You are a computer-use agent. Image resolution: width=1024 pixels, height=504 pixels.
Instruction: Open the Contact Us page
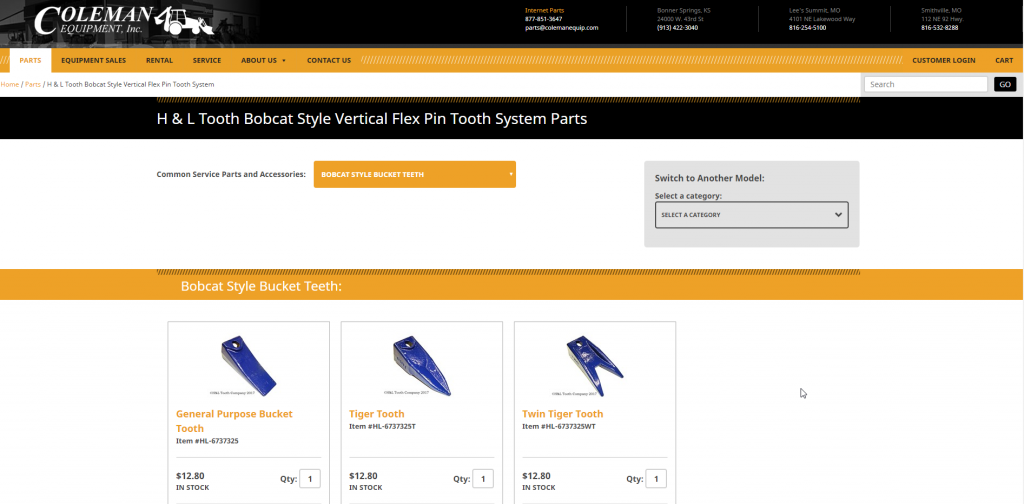coord(328,60)
